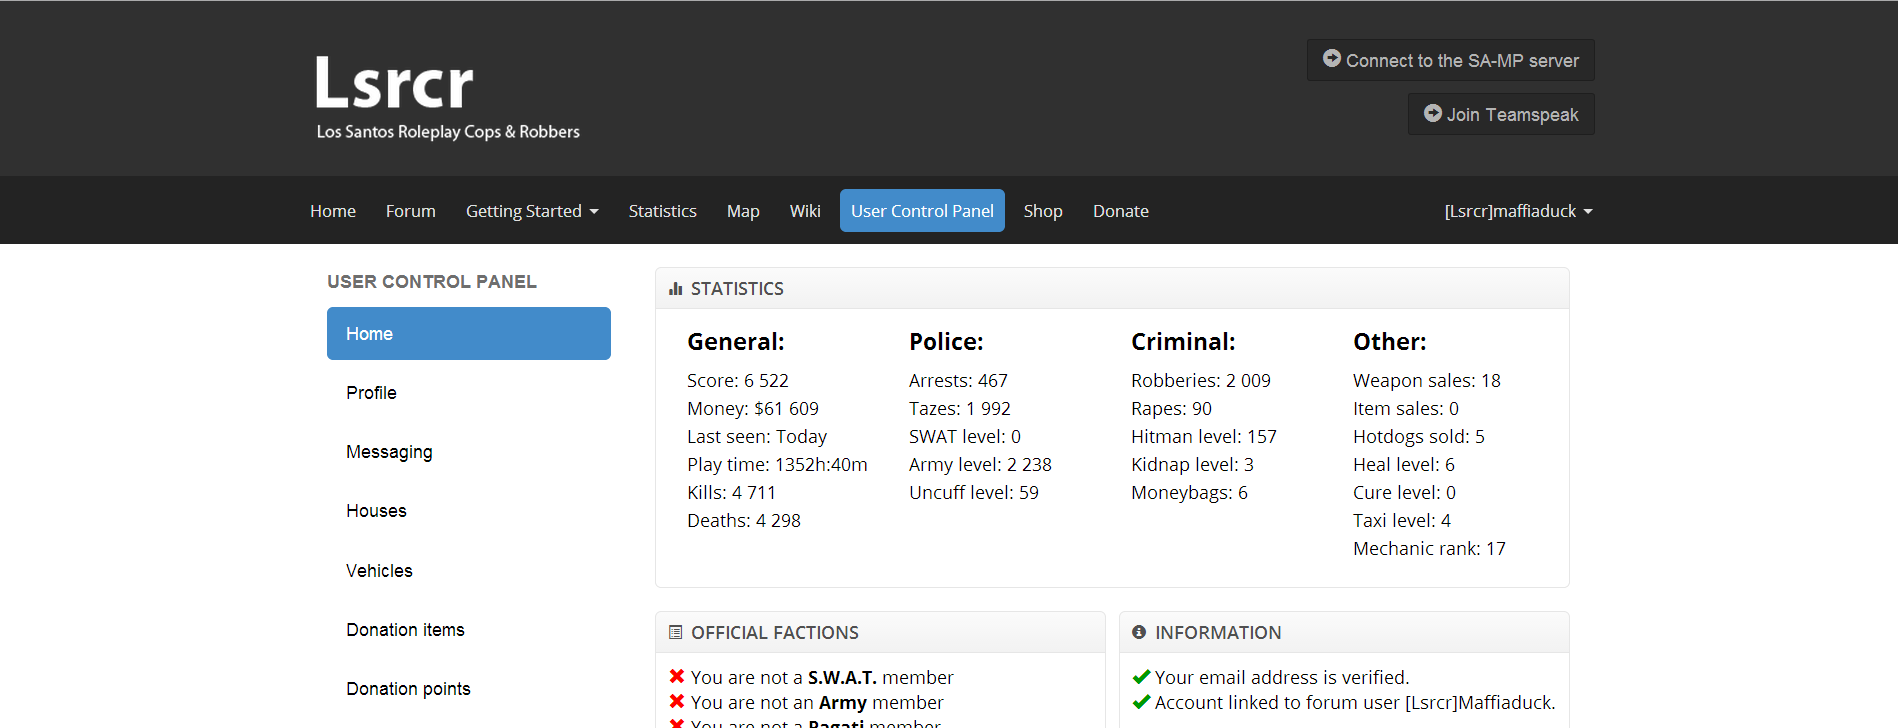Click the Hitman level: 157 entry

click(x=1204, y=437)
